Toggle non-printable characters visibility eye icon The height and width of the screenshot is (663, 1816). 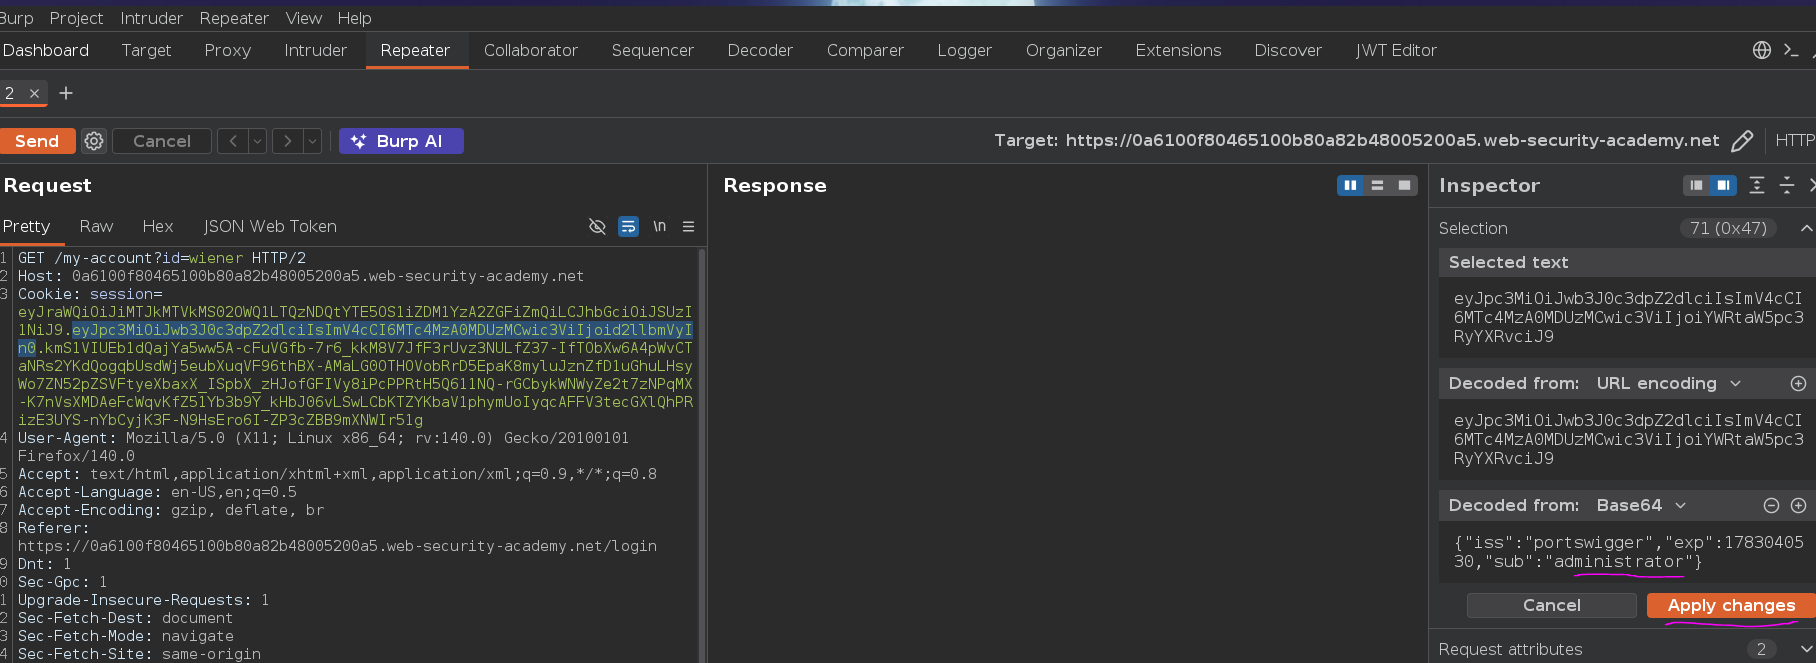point(597,227)
